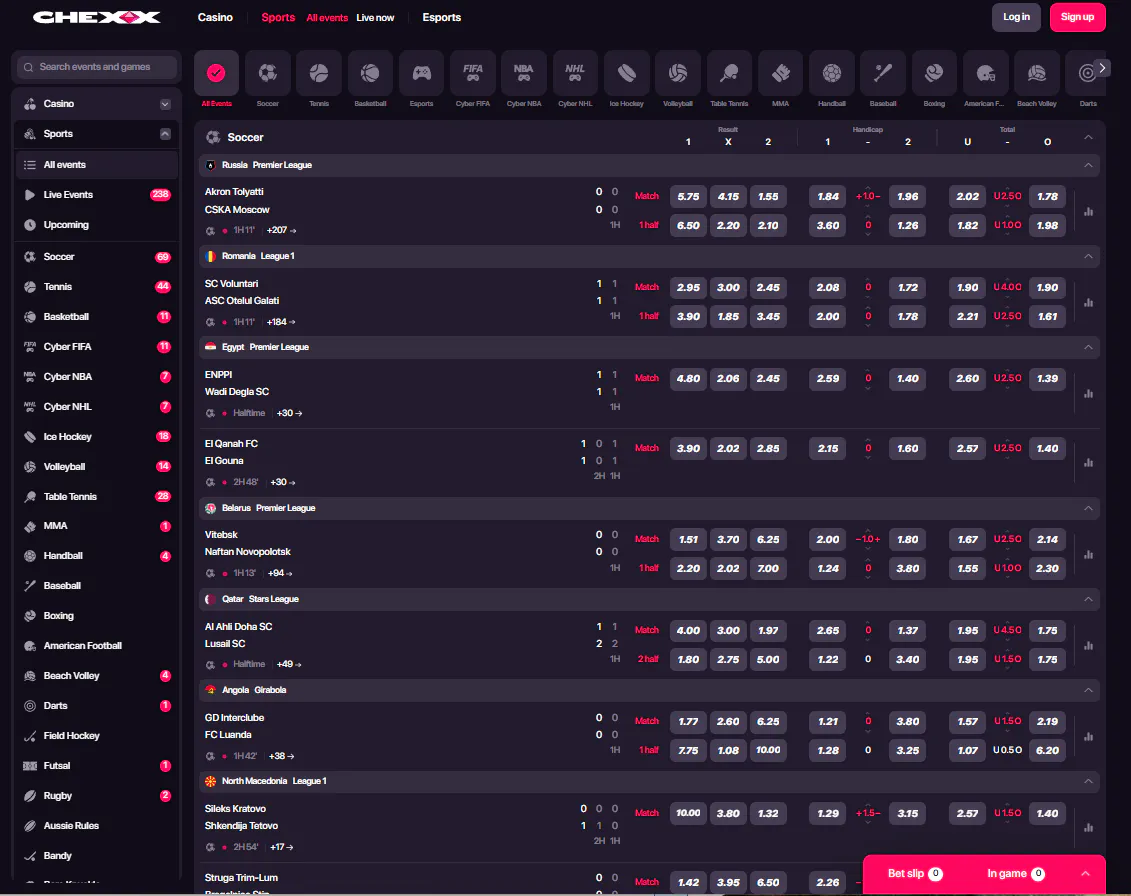Collapse Belarus Premier League group
Image resolution: width=1131 pixels, height=896 pixels.
(x=1088, y=508)
